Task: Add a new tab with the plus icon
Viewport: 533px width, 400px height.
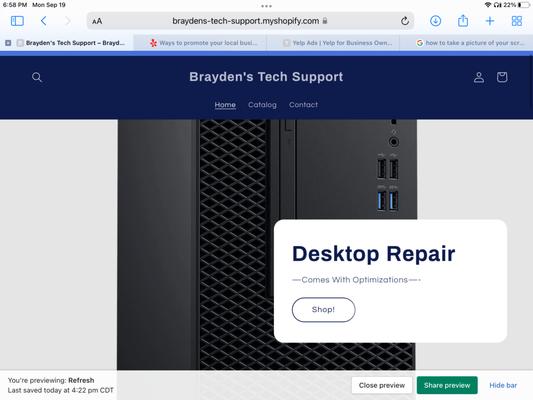Action: pyautogui.click(x=490, y=21)
